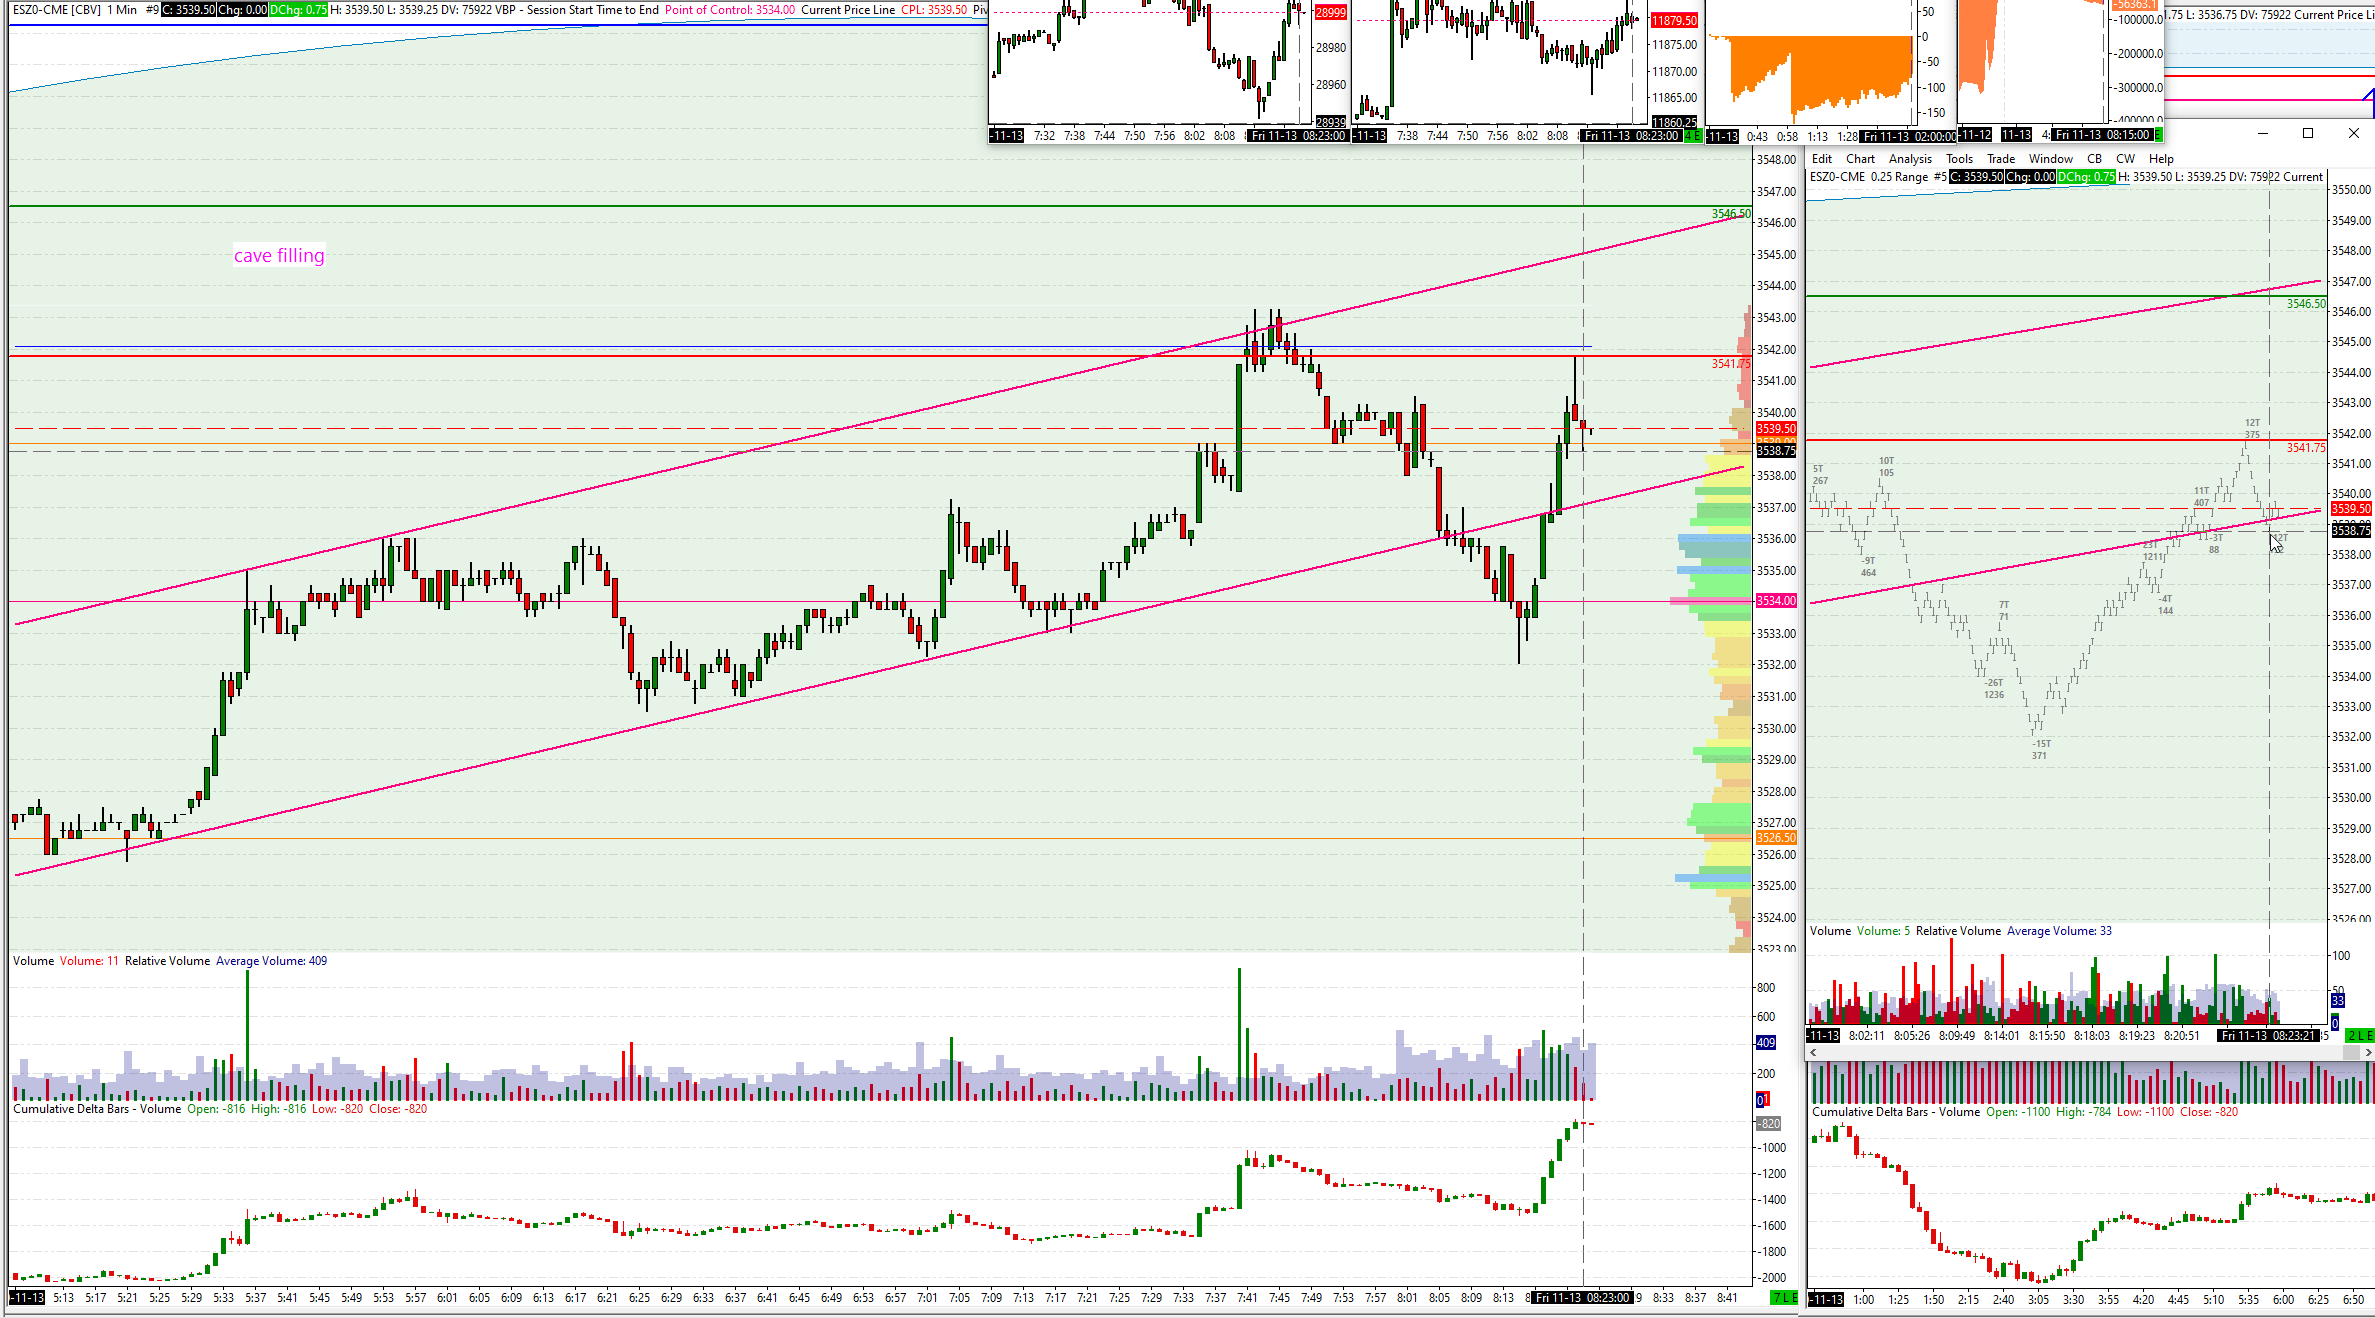Maximize the detached chart window
Viewport: 2375px width, 1318px height.
pyautogui.click(x=2308, y=133)
